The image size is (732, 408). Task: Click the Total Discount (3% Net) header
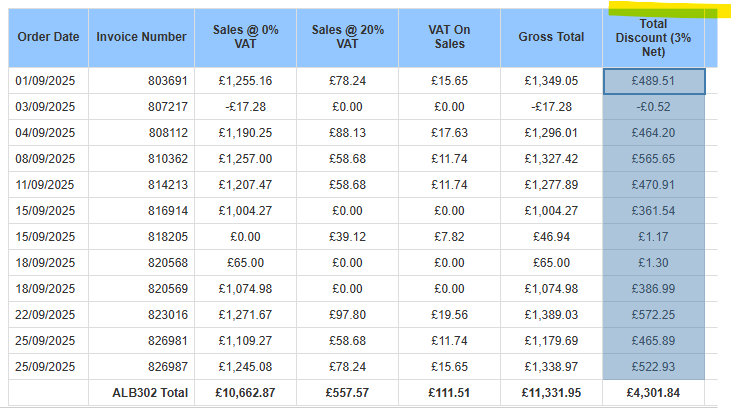(653, 37)
